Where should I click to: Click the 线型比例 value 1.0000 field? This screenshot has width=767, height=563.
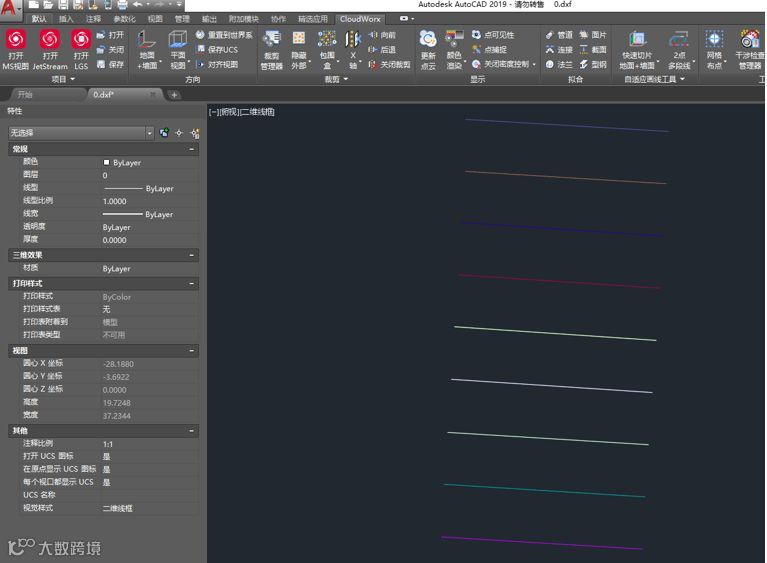[150, 201]
